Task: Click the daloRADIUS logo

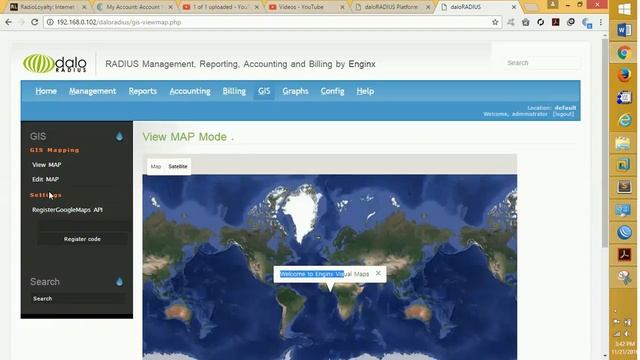Action: (x=55, y=64)
